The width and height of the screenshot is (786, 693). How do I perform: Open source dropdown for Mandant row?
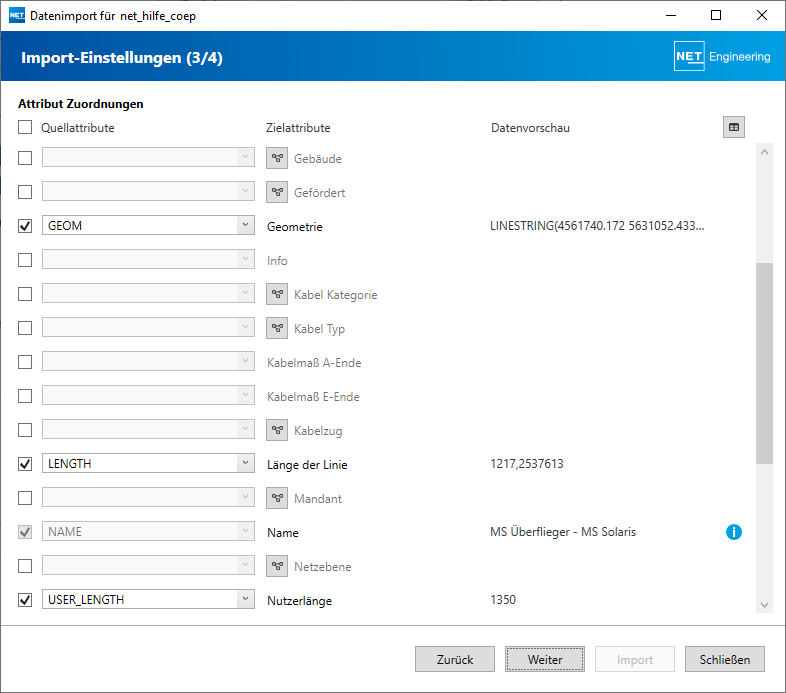click(148, 497)
